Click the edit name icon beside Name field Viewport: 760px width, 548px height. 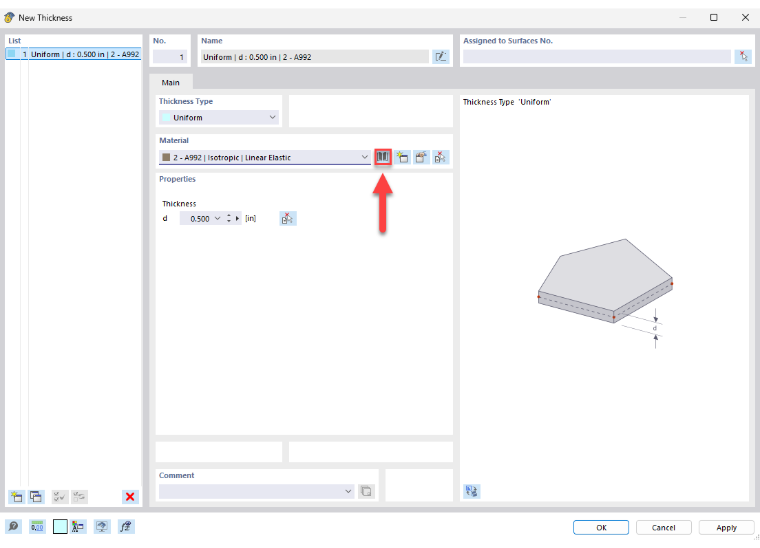pyautogui.click(x=441, y=57)
